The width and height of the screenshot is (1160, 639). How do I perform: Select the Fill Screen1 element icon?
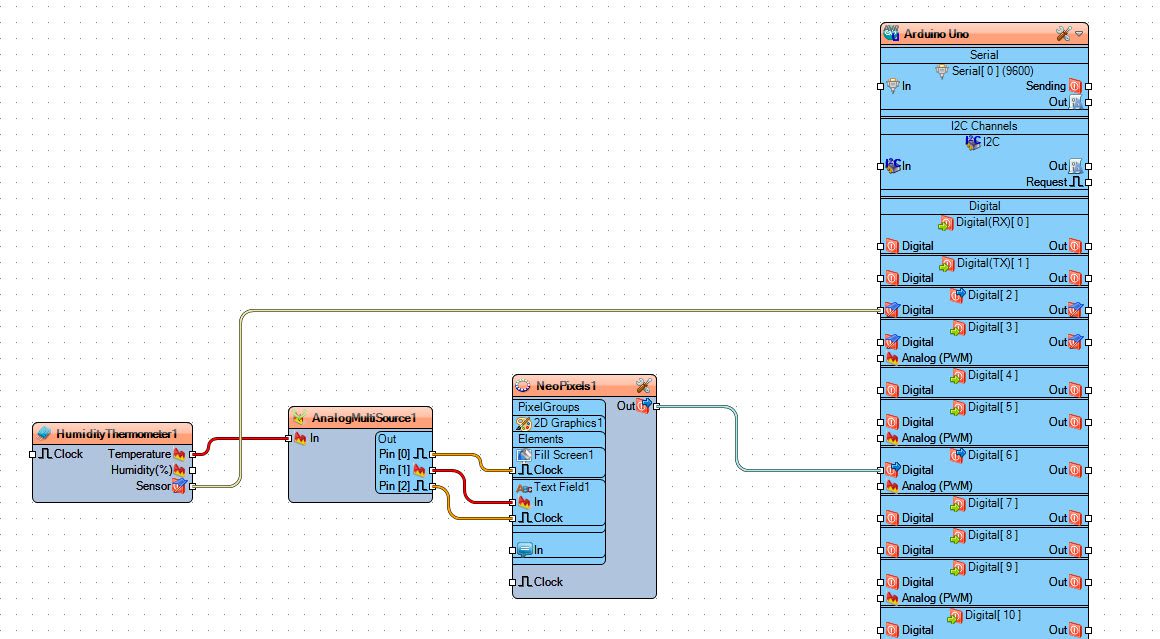[525, 455]
